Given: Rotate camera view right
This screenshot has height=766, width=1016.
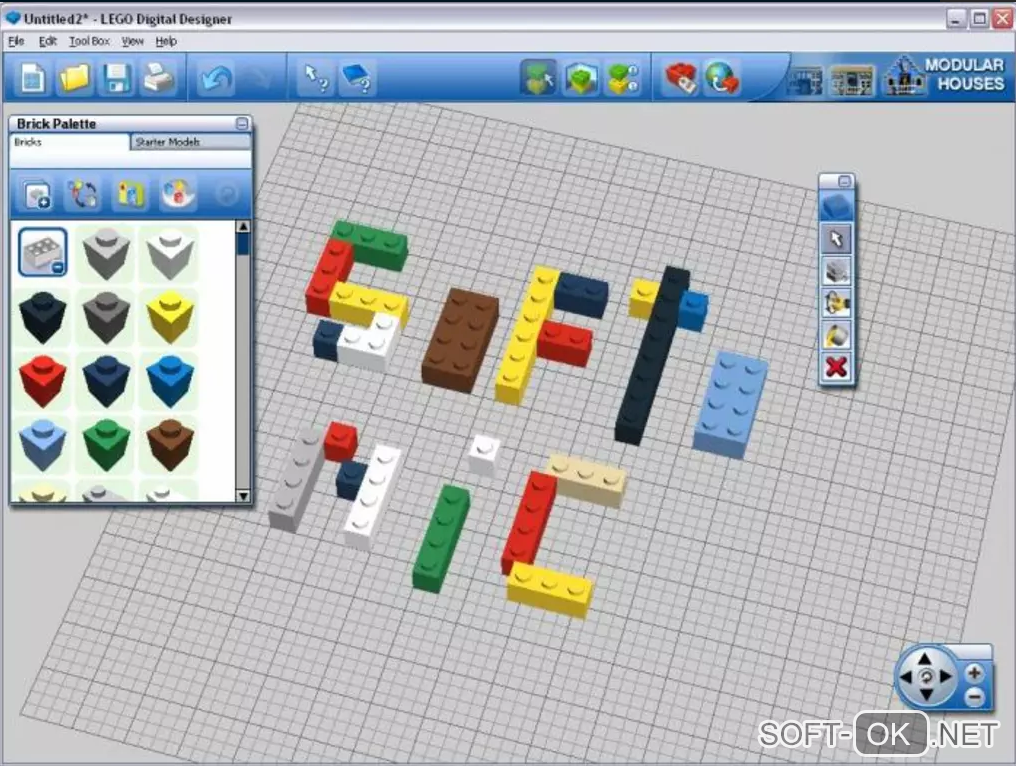Looking at the screenshot, I should pos(945,677).
